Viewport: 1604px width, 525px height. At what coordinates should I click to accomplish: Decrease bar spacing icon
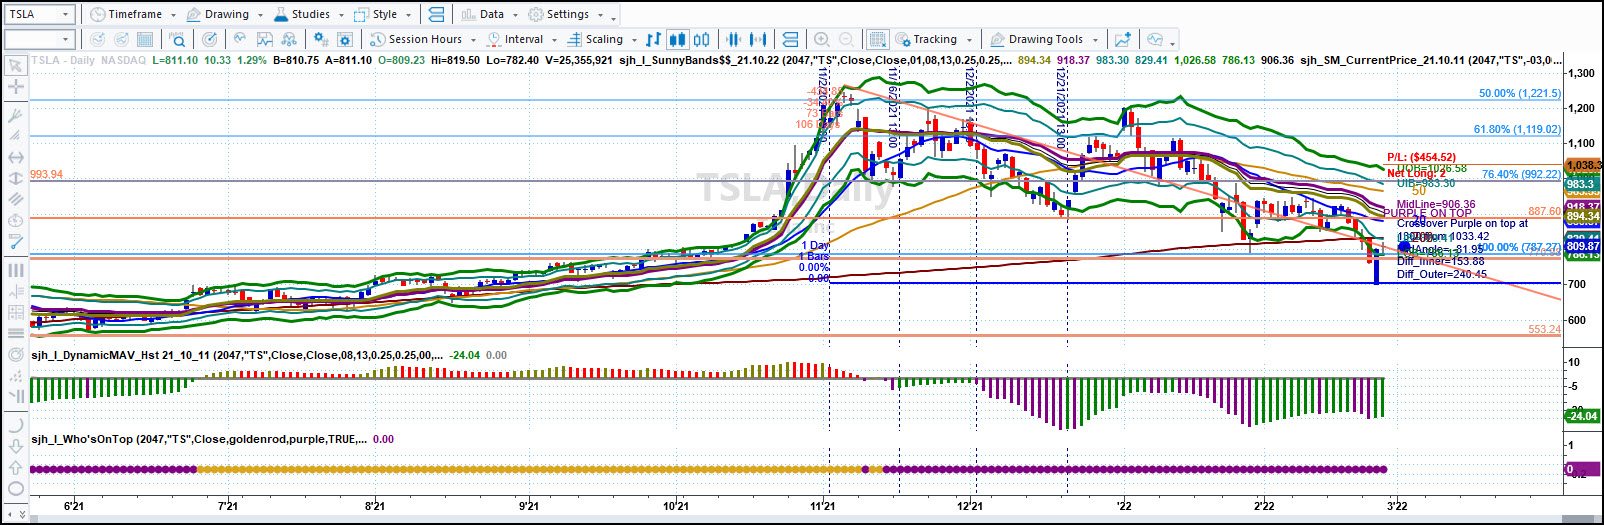coord(734,39)
